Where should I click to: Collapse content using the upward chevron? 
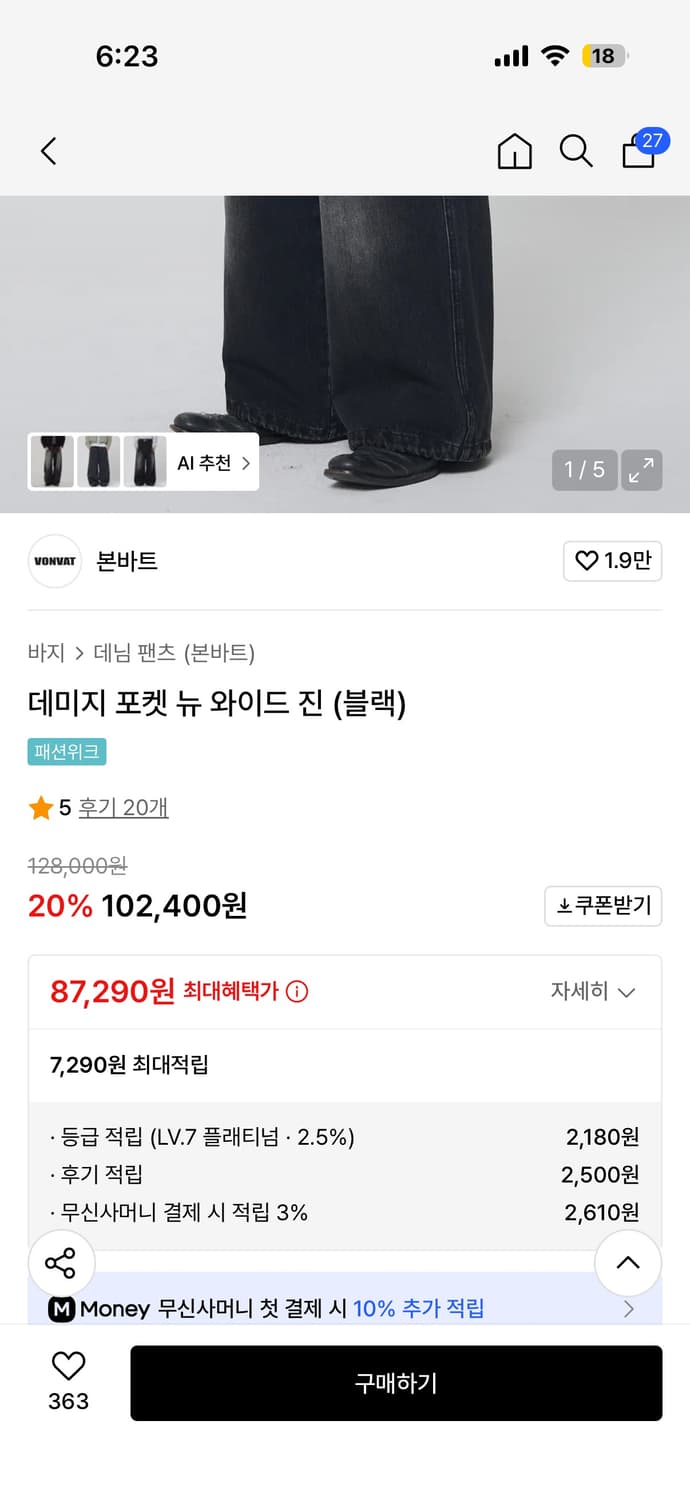point(627,1263)
